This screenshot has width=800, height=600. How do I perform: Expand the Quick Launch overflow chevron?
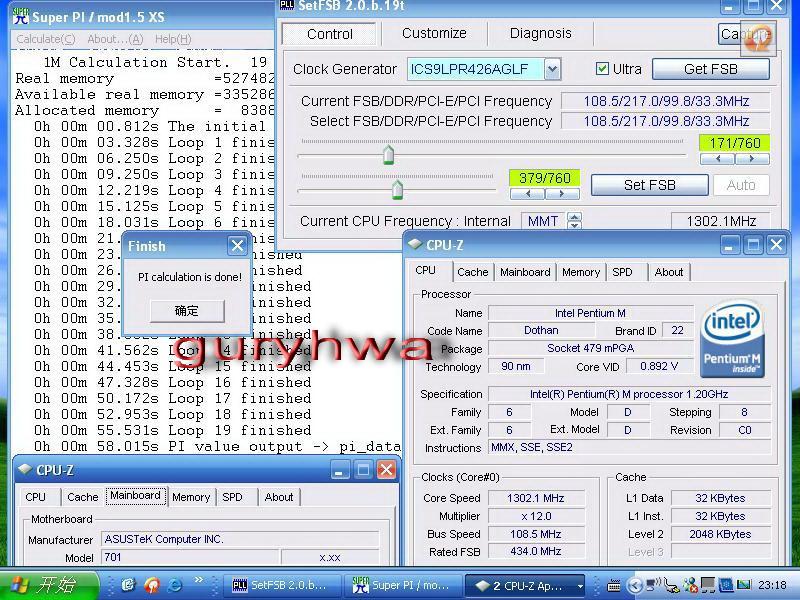198,580
